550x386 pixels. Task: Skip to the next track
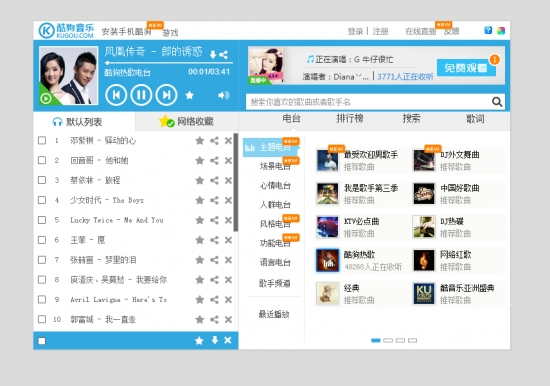pos(166,95)
